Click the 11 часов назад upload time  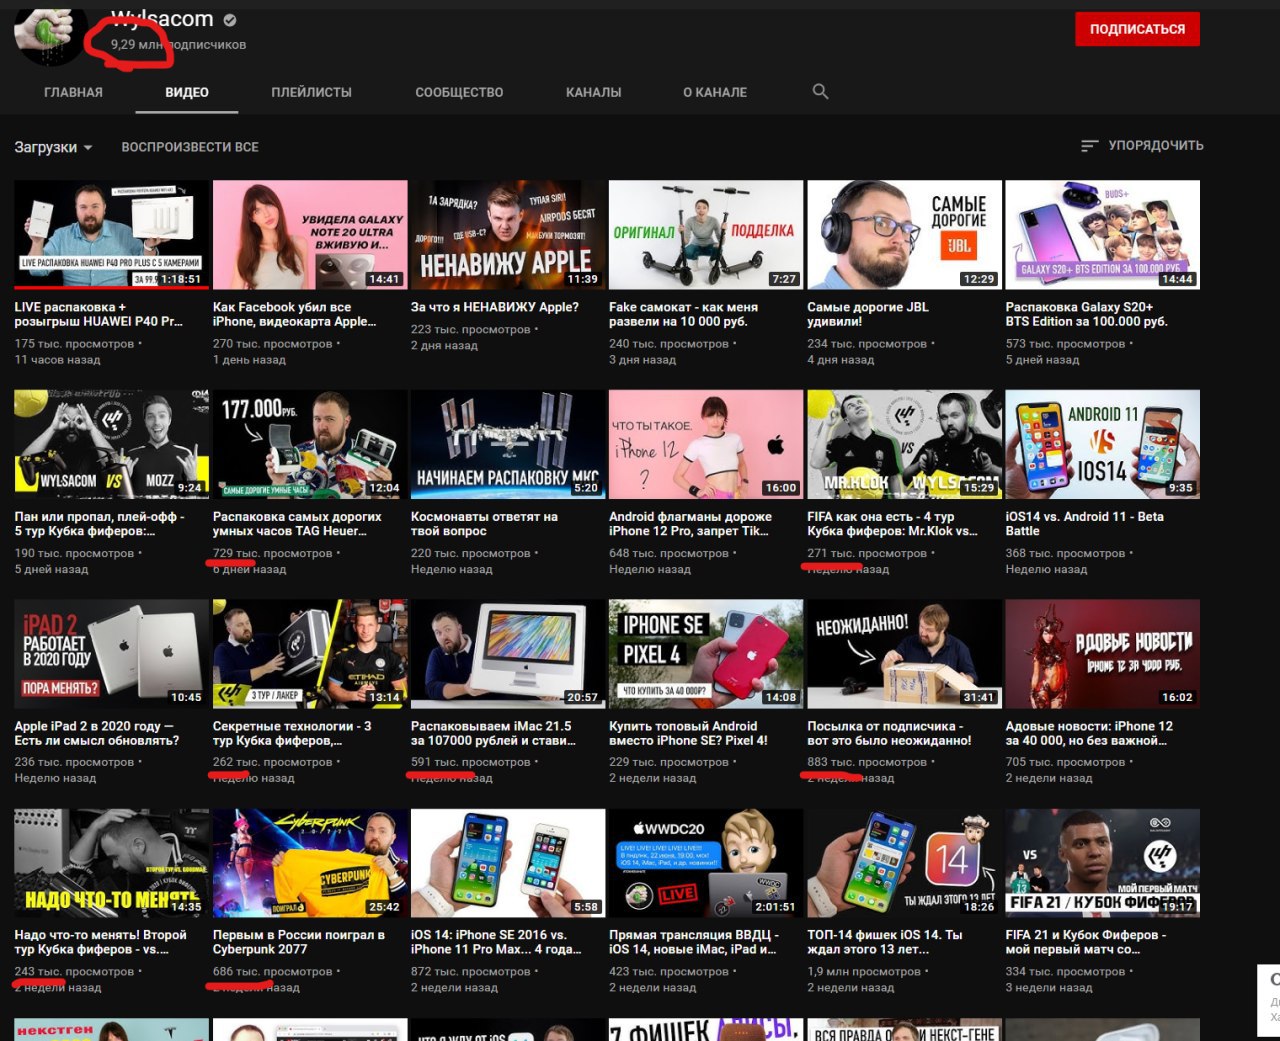tap(57, 359)
